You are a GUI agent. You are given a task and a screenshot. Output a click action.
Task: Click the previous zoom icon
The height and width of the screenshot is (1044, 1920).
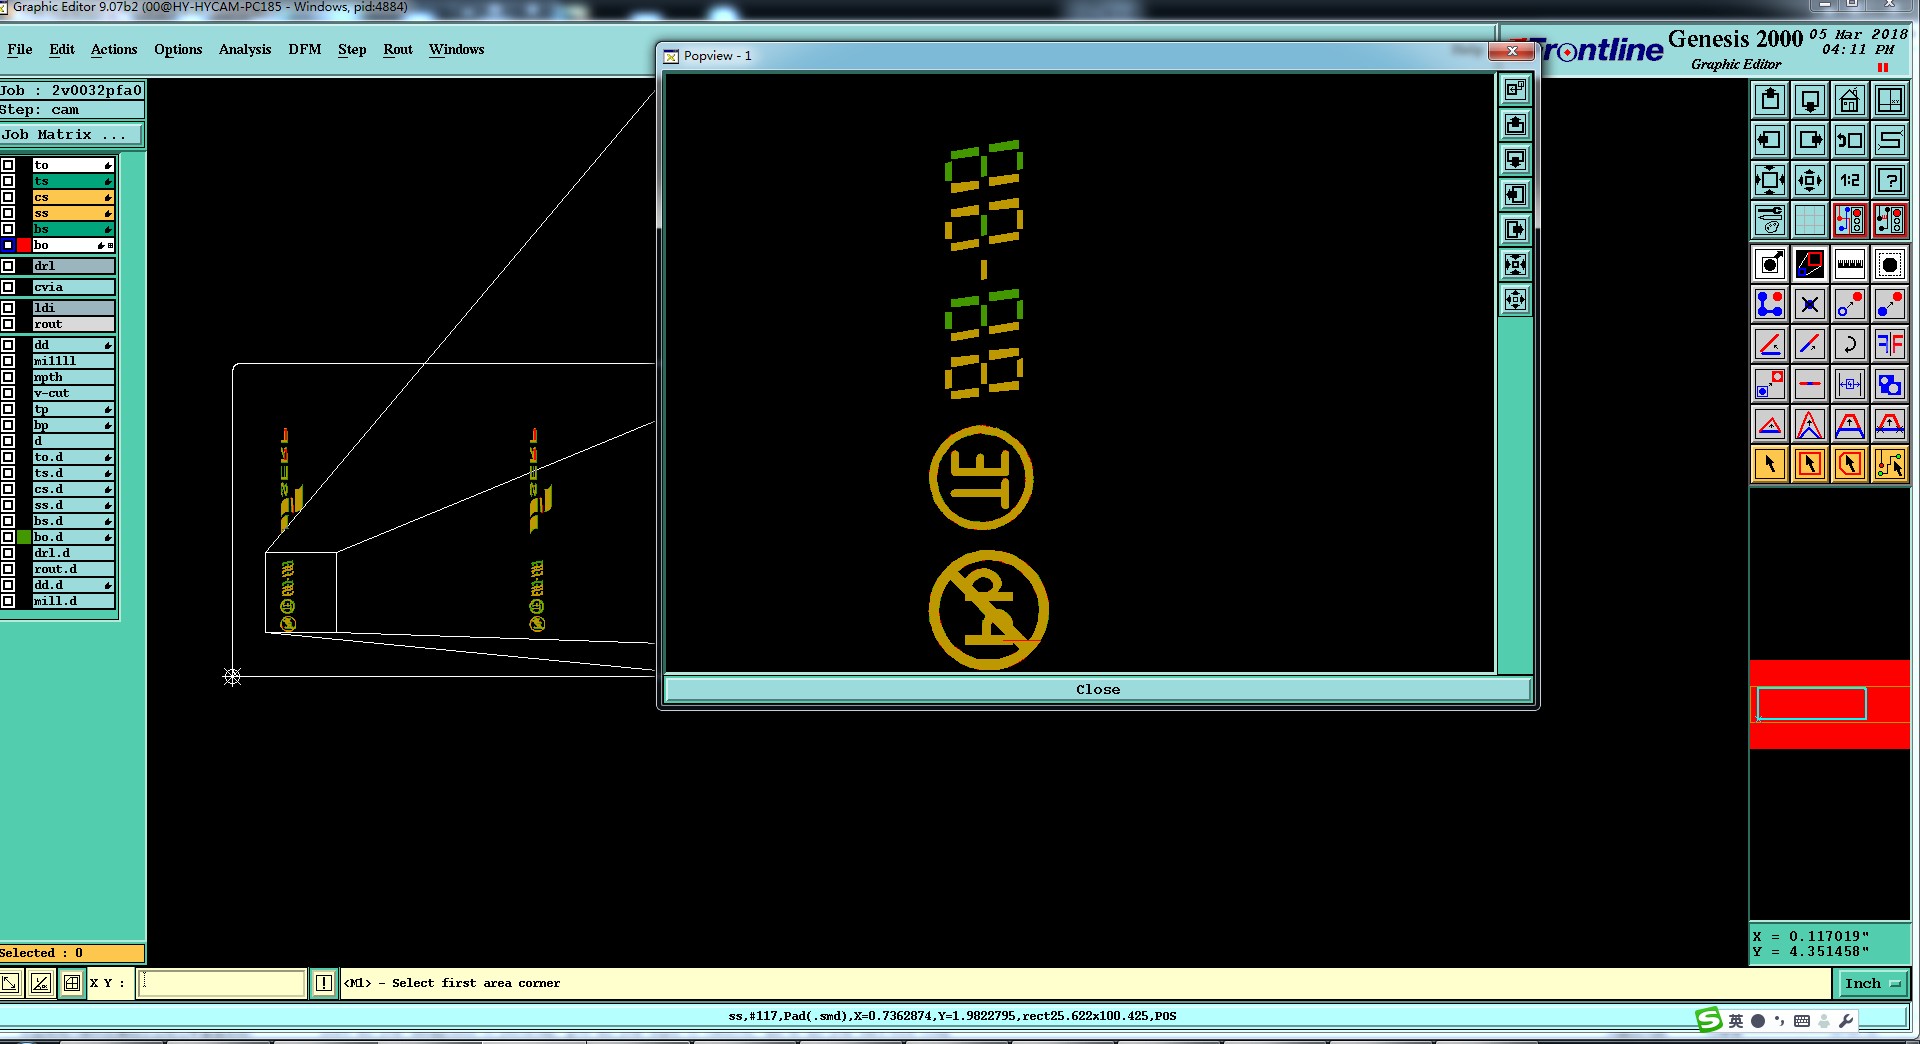tap(1850, 140)
